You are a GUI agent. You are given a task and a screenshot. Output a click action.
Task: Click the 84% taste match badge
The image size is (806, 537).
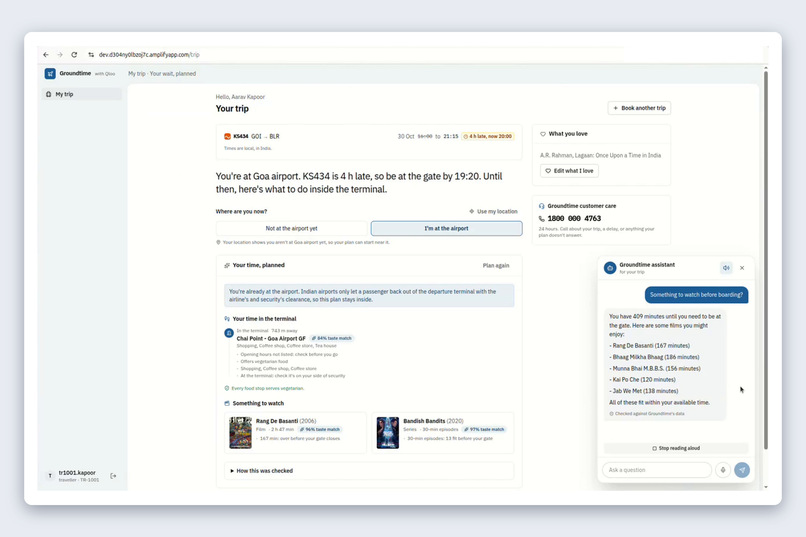tap(332, 338)
